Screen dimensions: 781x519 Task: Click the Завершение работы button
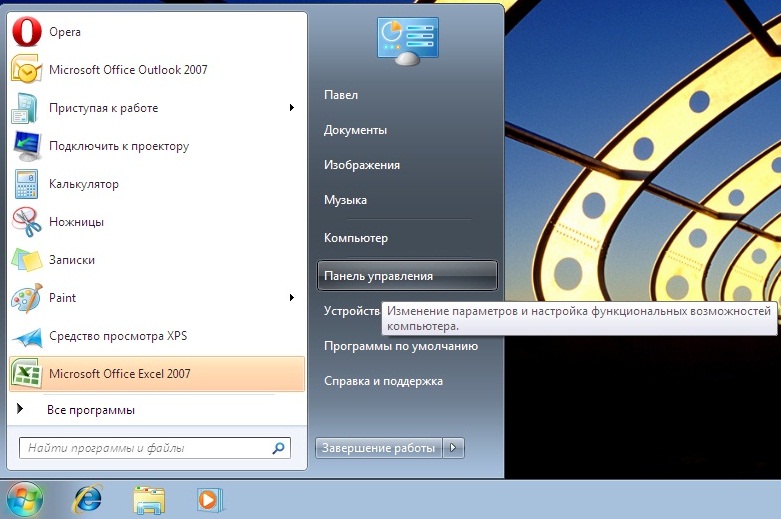click(x=378, y=448)
